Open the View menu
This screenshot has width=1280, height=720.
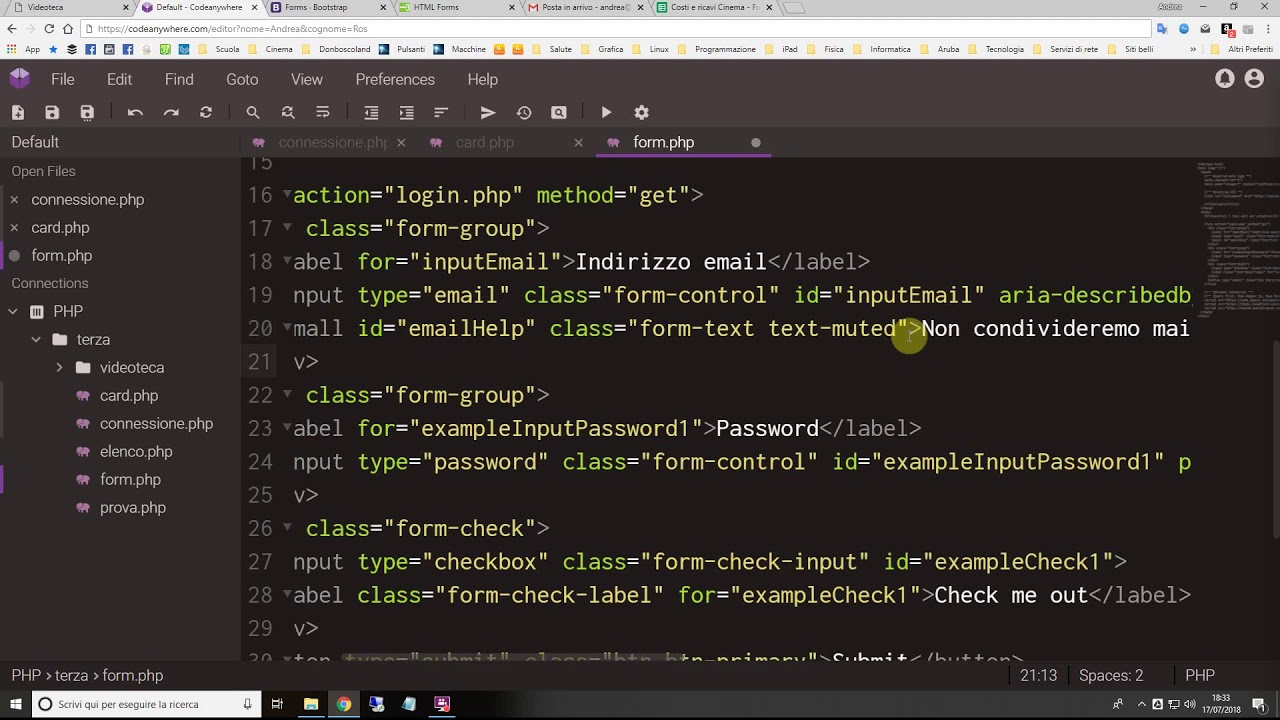click(x=307, y=79)
